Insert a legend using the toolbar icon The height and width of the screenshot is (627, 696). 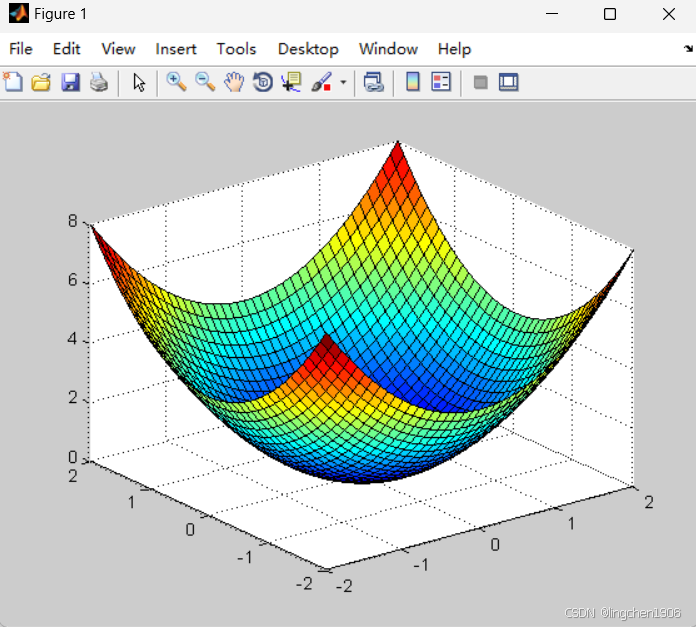point(441,82)
